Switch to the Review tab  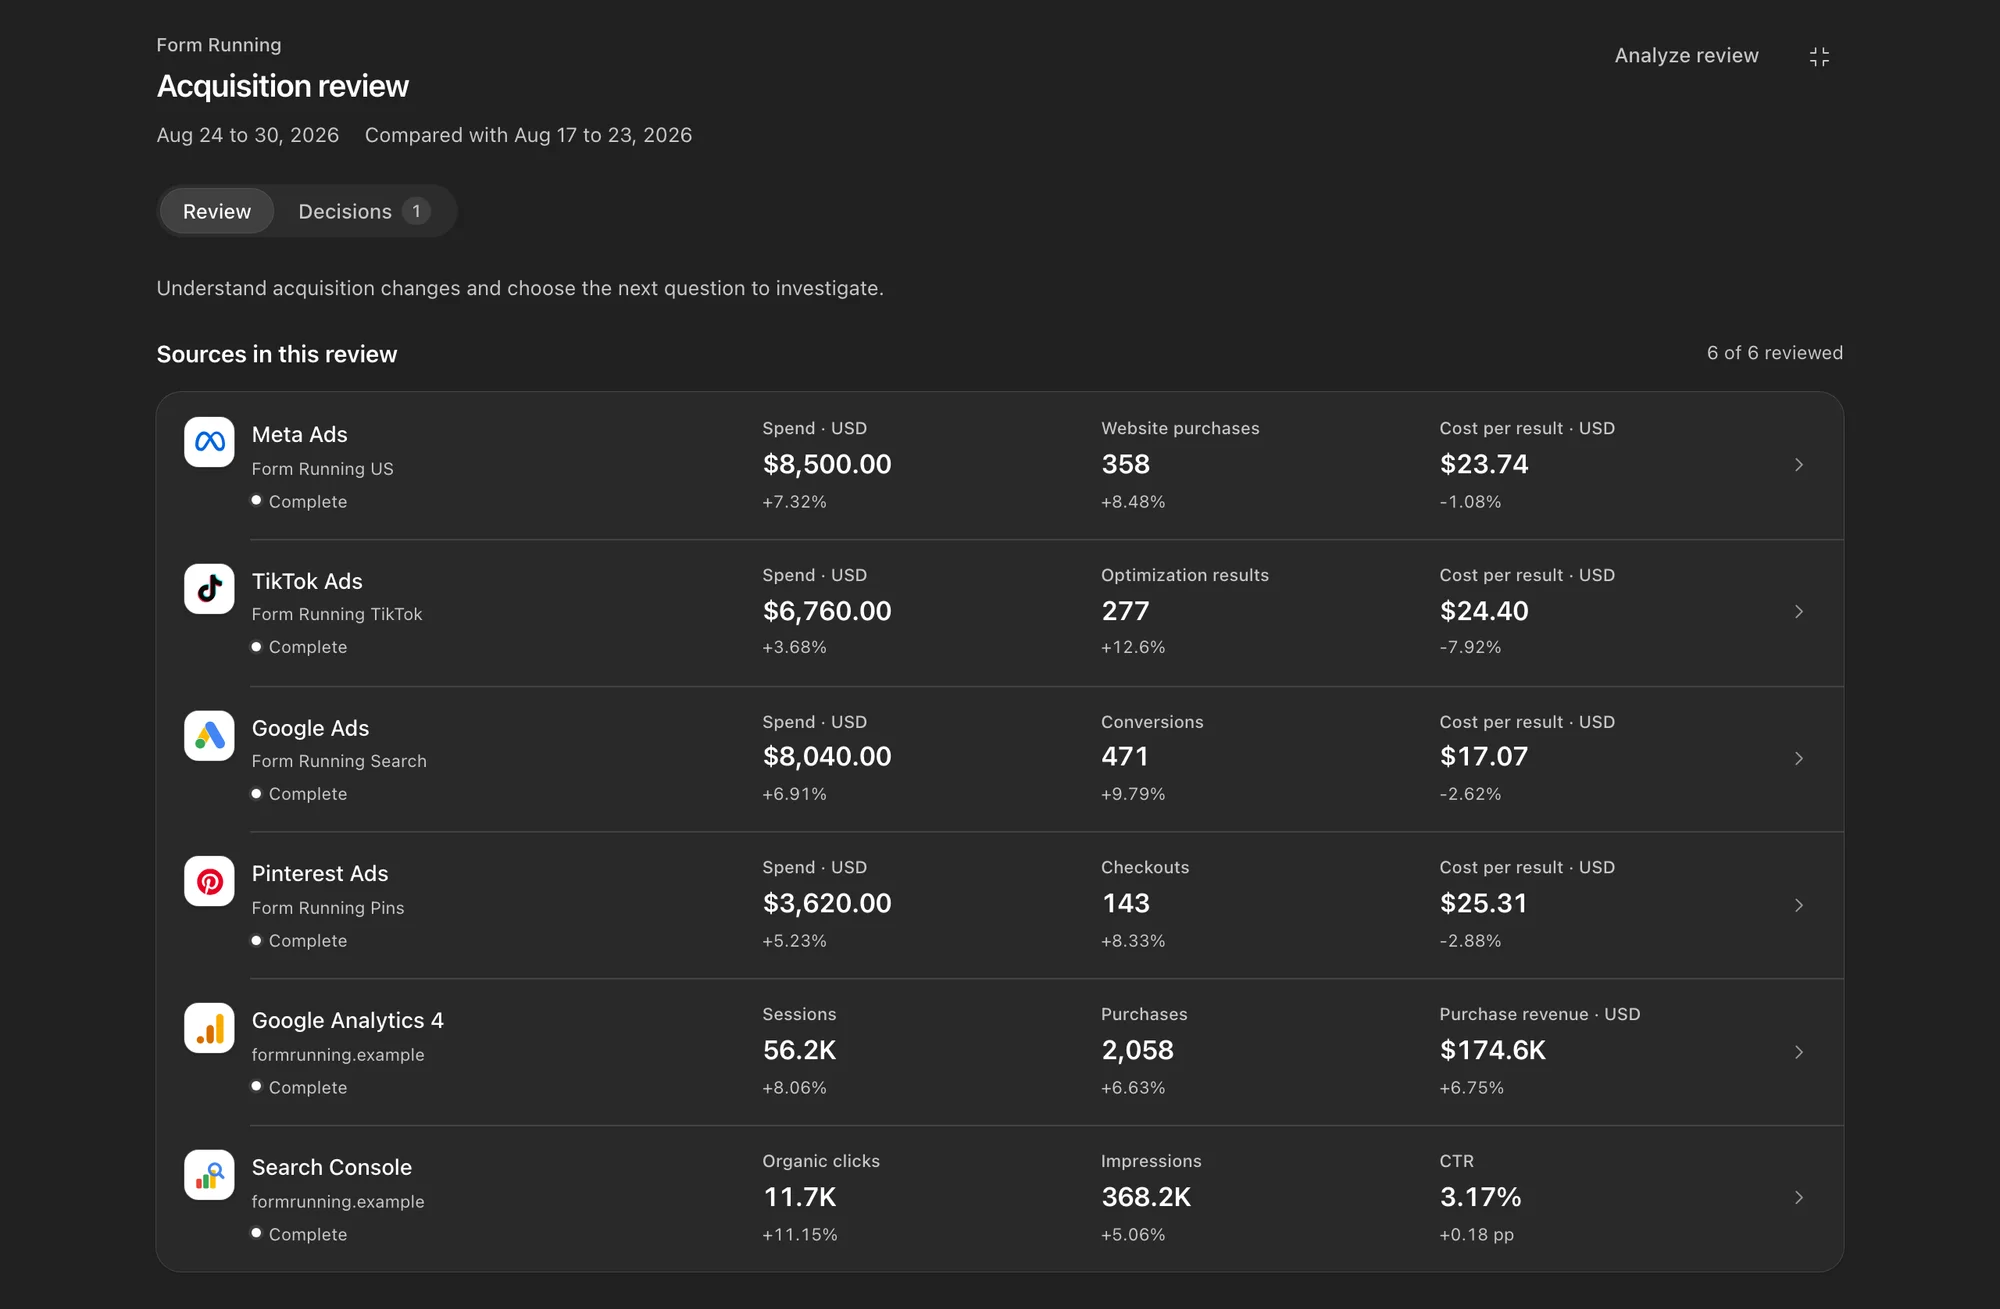217,211
